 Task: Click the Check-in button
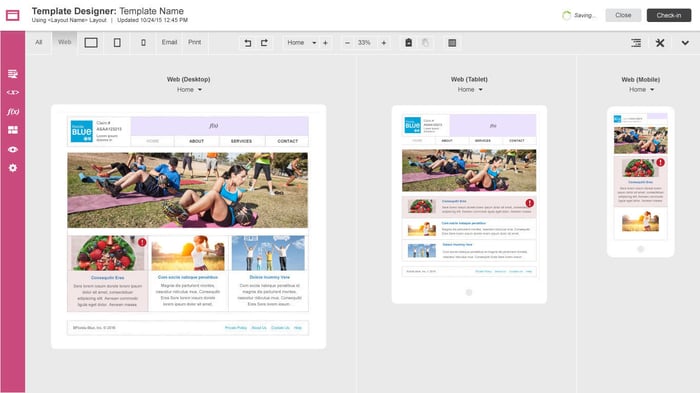tap(669, 15)
